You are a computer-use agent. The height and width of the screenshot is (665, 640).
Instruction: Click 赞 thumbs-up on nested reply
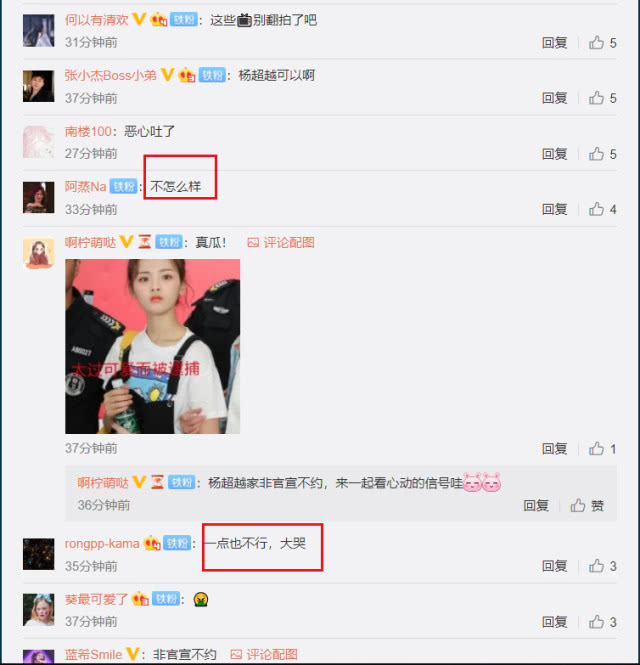click(587, 506)
